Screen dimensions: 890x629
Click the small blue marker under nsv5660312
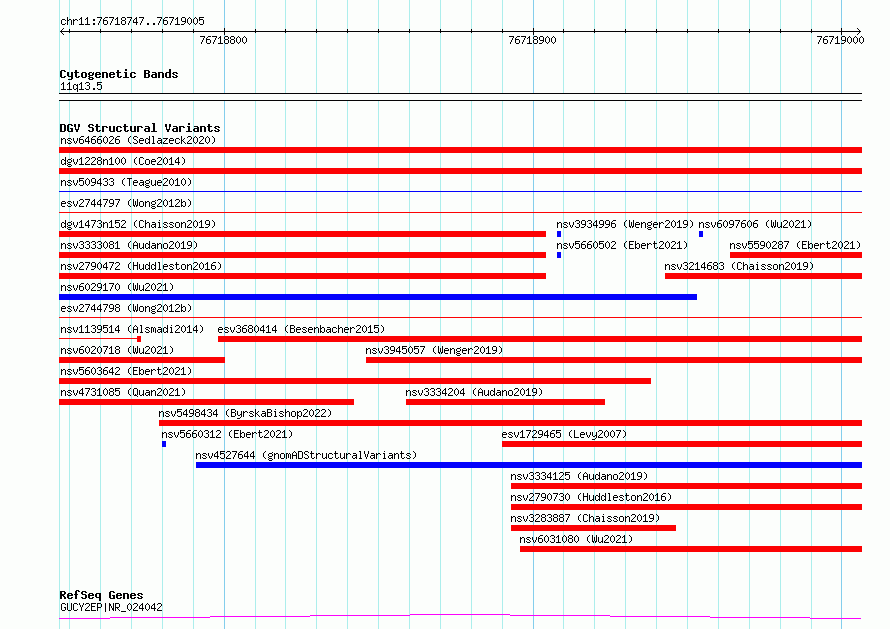click(164, 444)
